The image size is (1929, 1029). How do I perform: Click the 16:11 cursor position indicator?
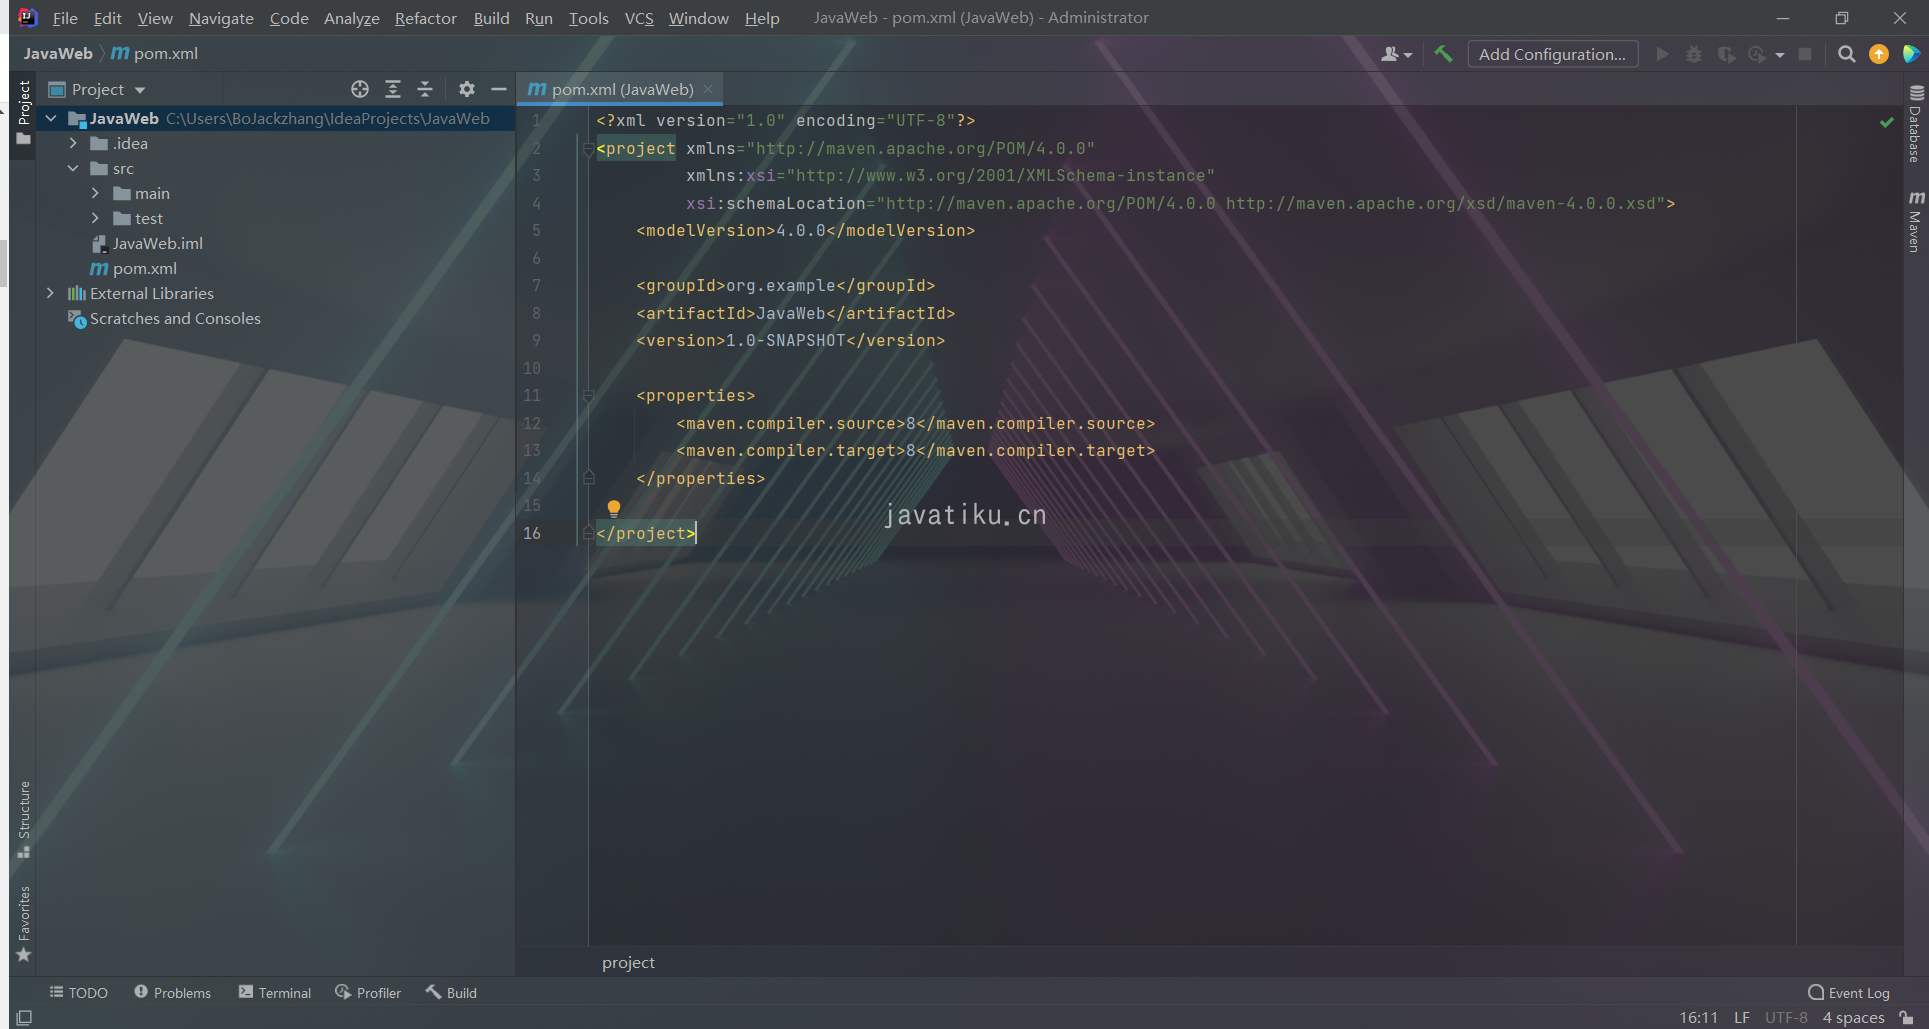coord(1698,1018)
